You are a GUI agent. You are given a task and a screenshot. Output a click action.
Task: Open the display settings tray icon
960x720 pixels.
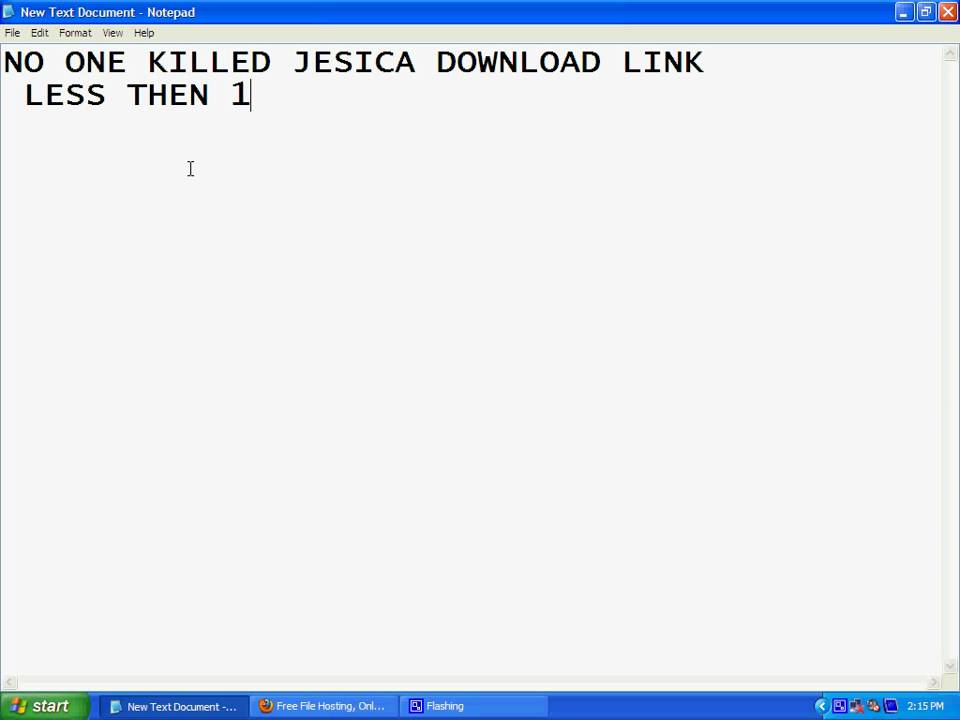pos(839,706)
